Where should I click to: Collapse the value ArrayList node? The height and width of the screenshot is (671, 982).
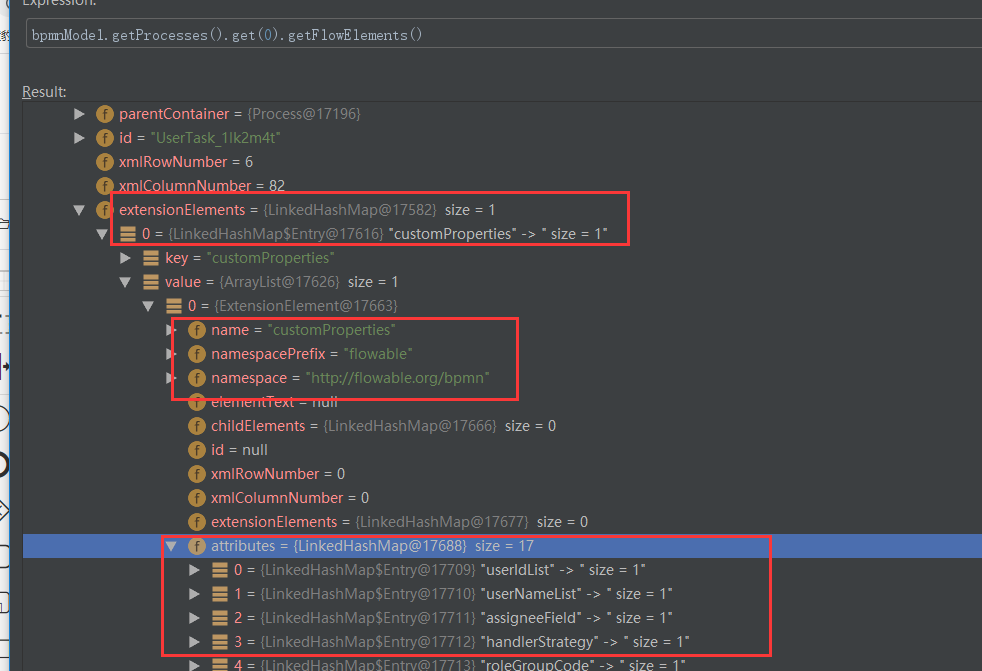126,281
